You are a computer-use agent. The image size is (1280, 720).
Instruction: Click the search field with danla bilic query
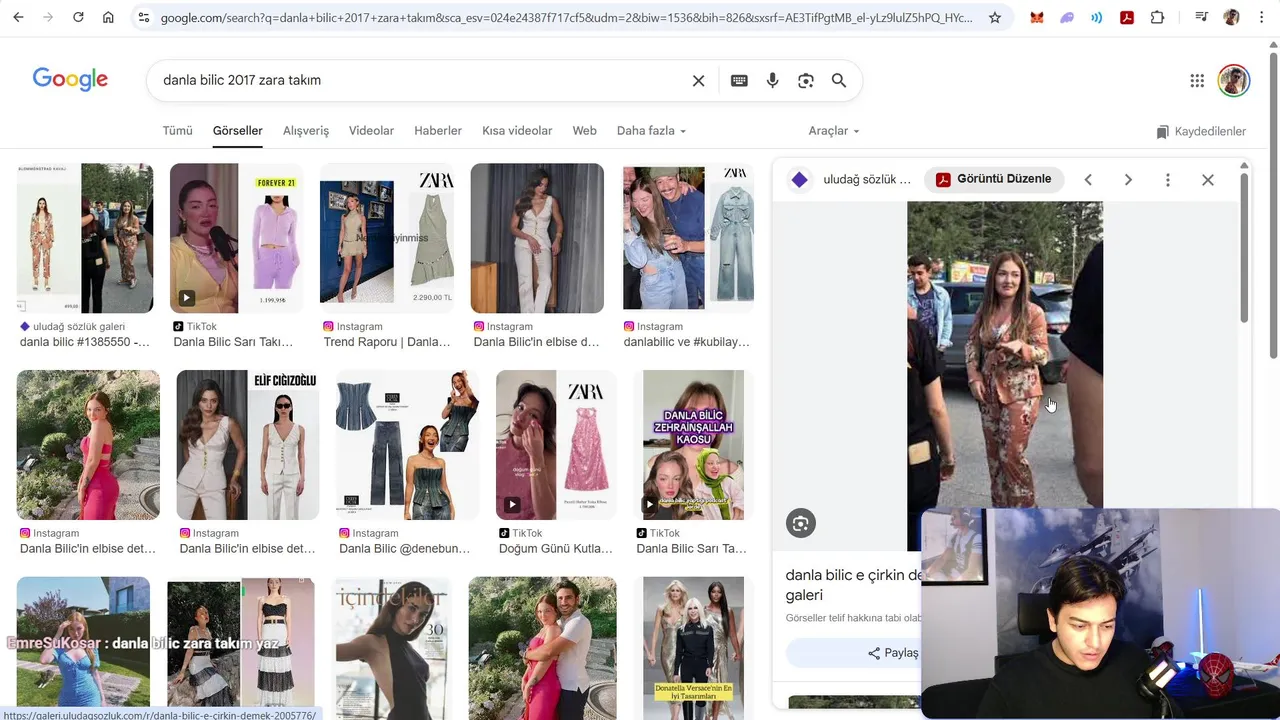coord(420,80)
